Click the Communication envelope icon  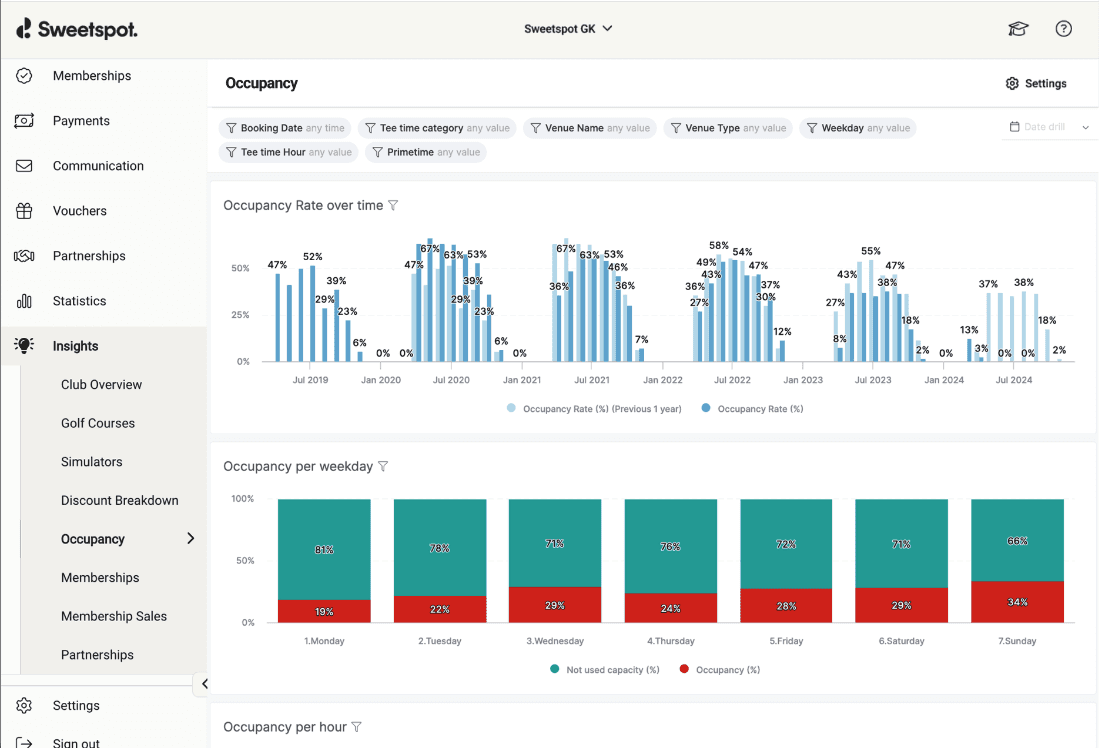pyautogui.click(x=24, y=166)
